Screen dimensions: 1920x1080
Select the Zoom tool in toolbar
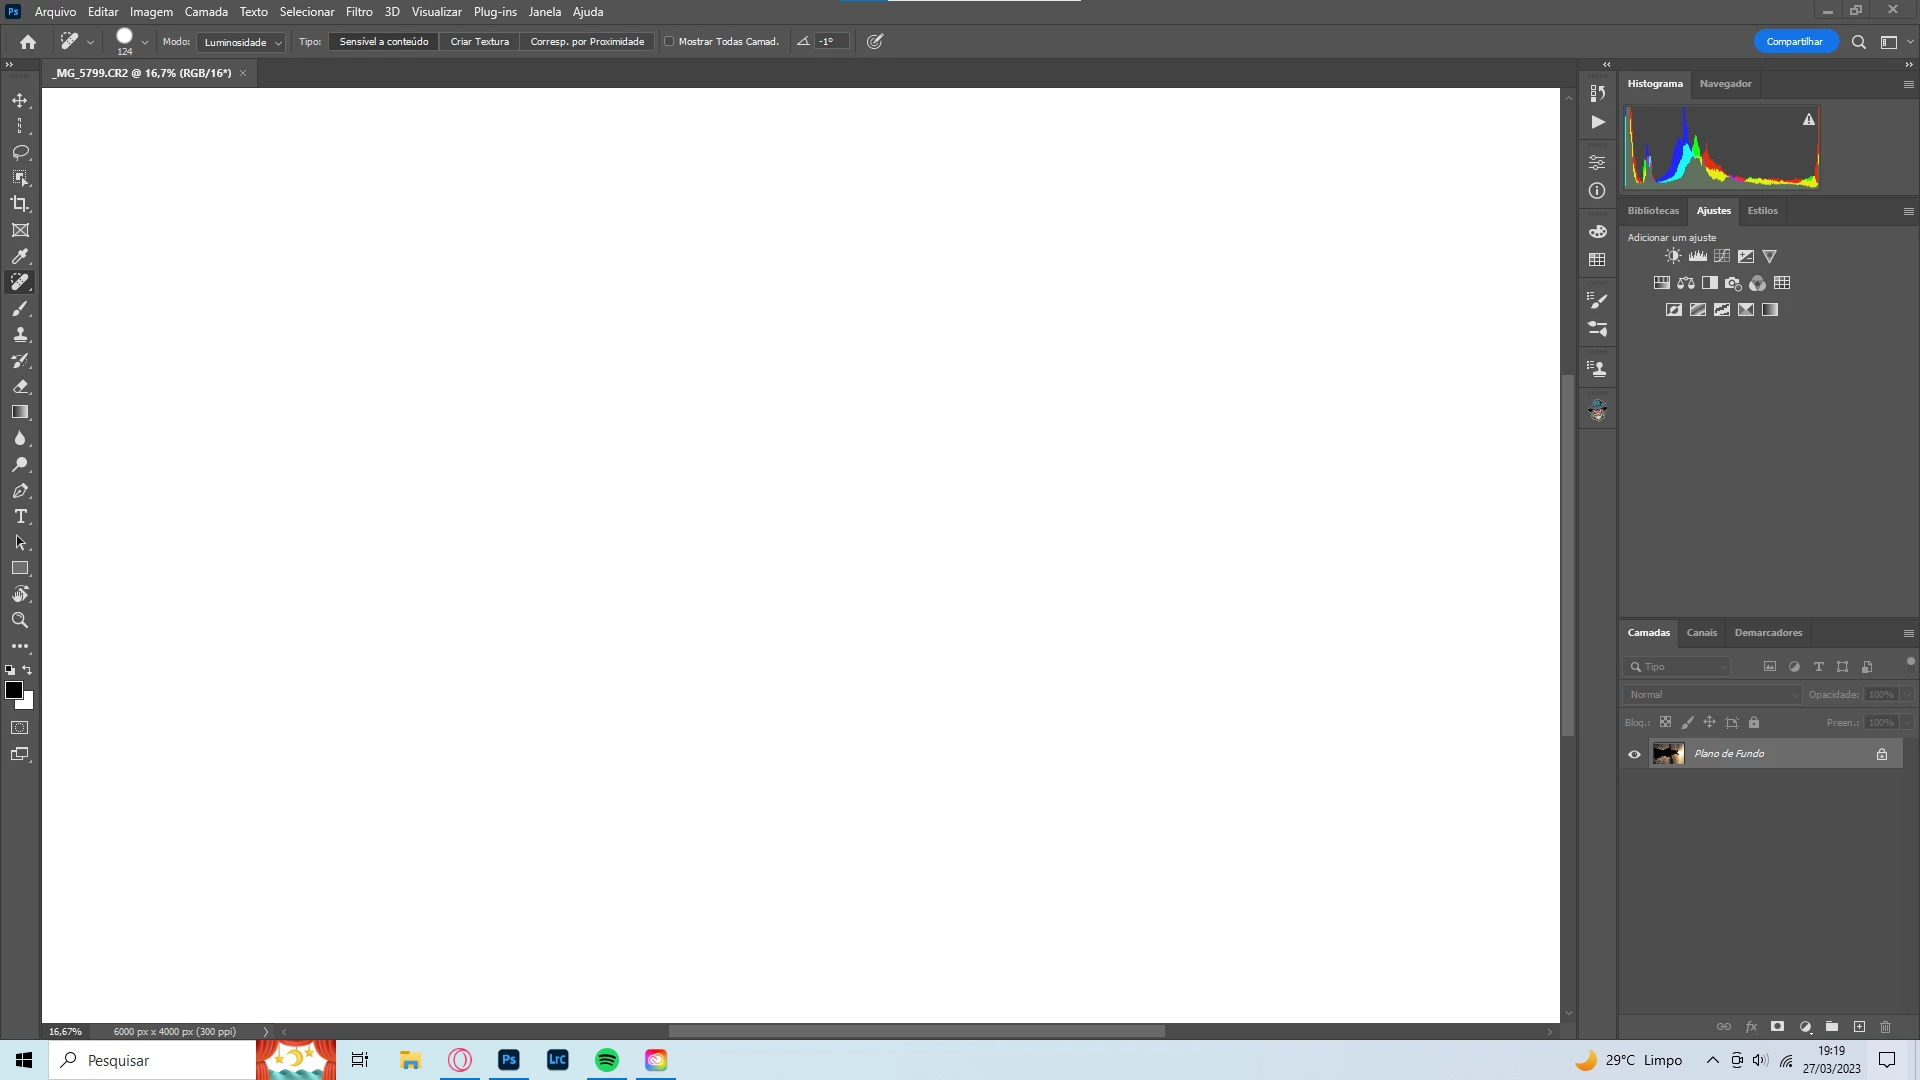click(20, 620)
